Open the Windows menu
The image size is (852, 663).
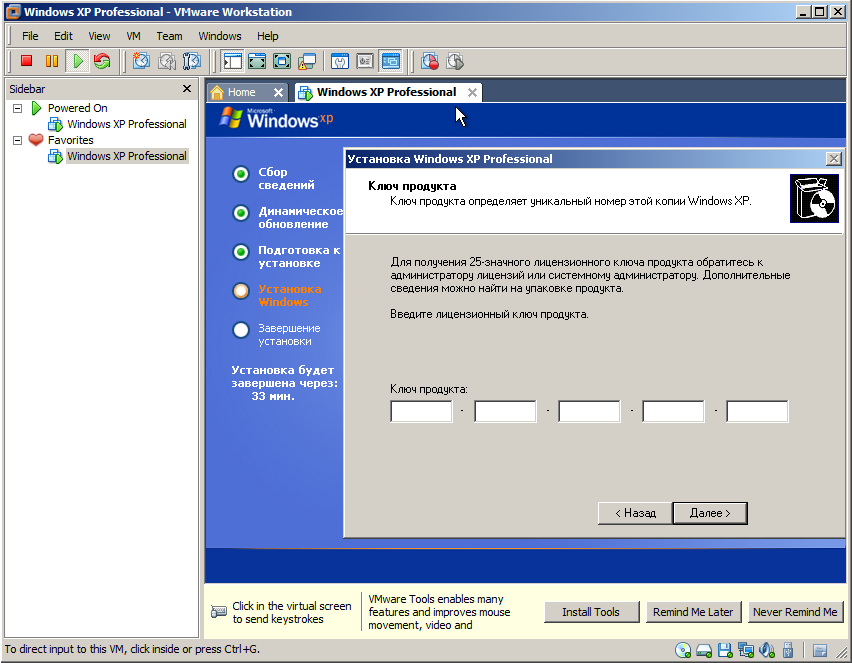220,36
